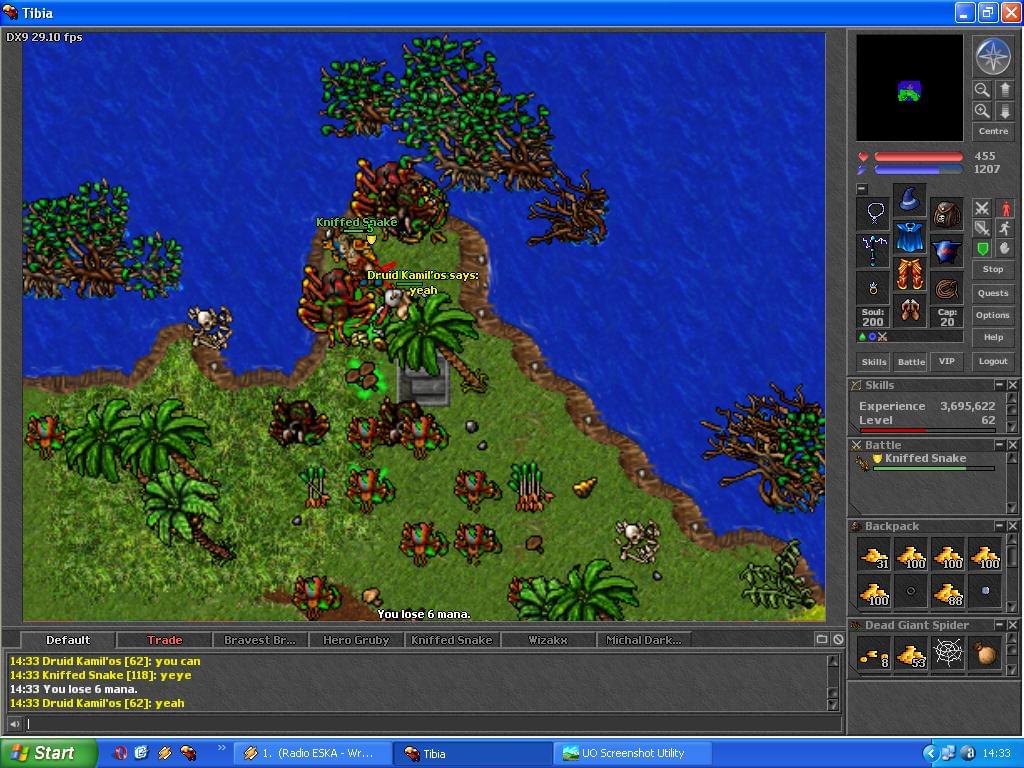Select Kniffed Snake in the Battle list
The image size is (1024, 768).
click(x=927, y=462)
